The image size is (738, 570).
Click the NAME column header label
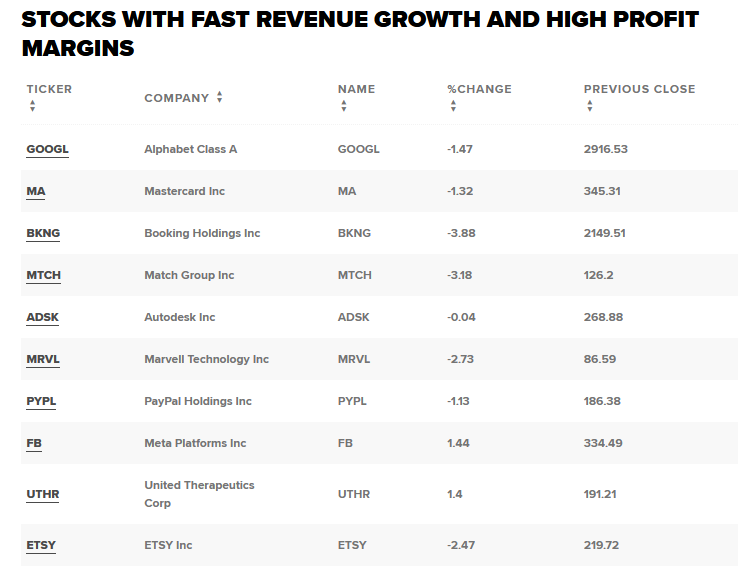coord(357,89)
